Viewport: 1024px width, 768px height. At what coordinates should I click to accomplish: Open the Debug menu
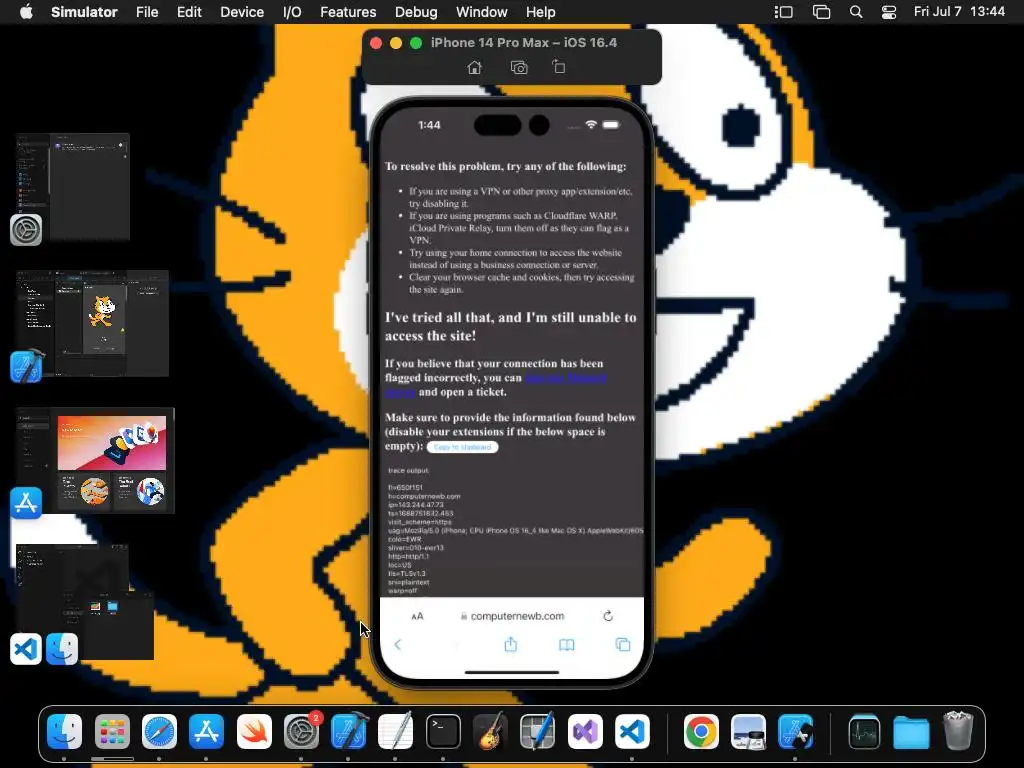click(416, 12)
